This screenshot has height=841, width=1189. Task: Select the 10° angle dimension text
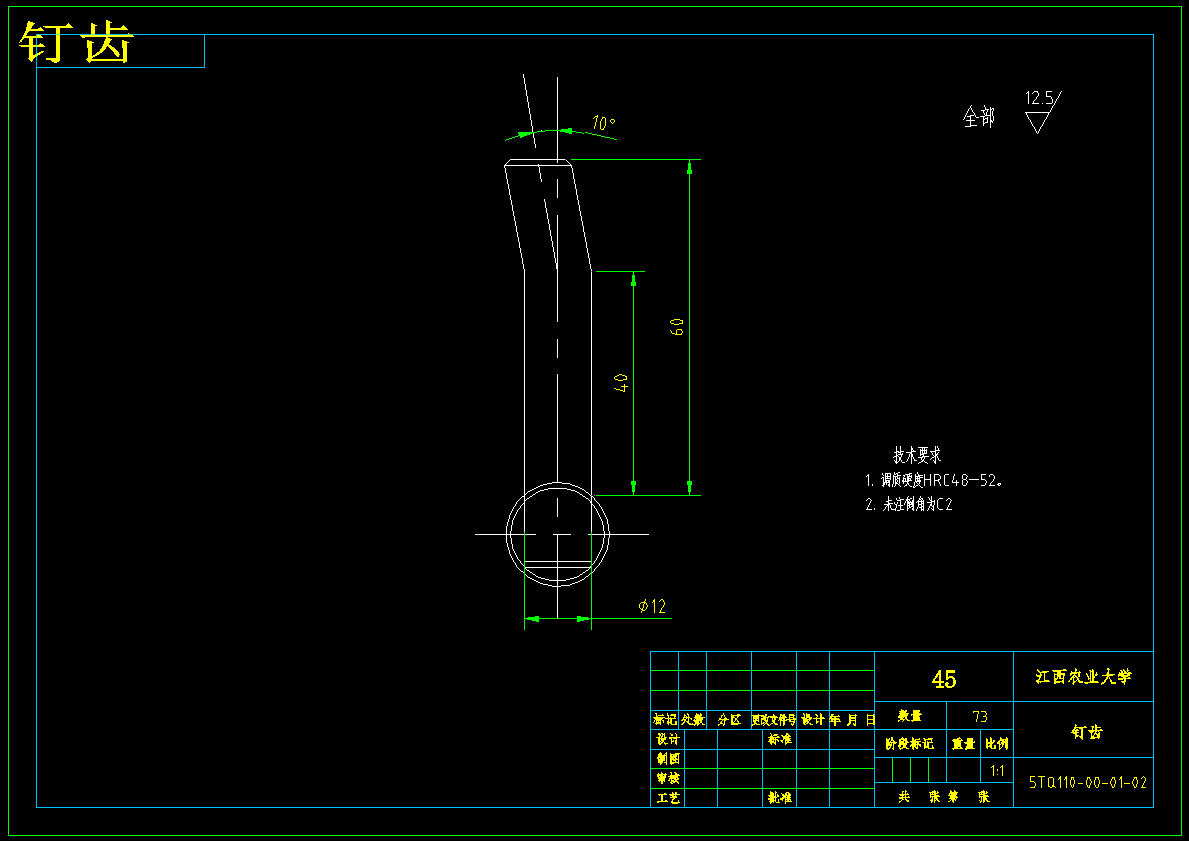[x=604, y=123]
